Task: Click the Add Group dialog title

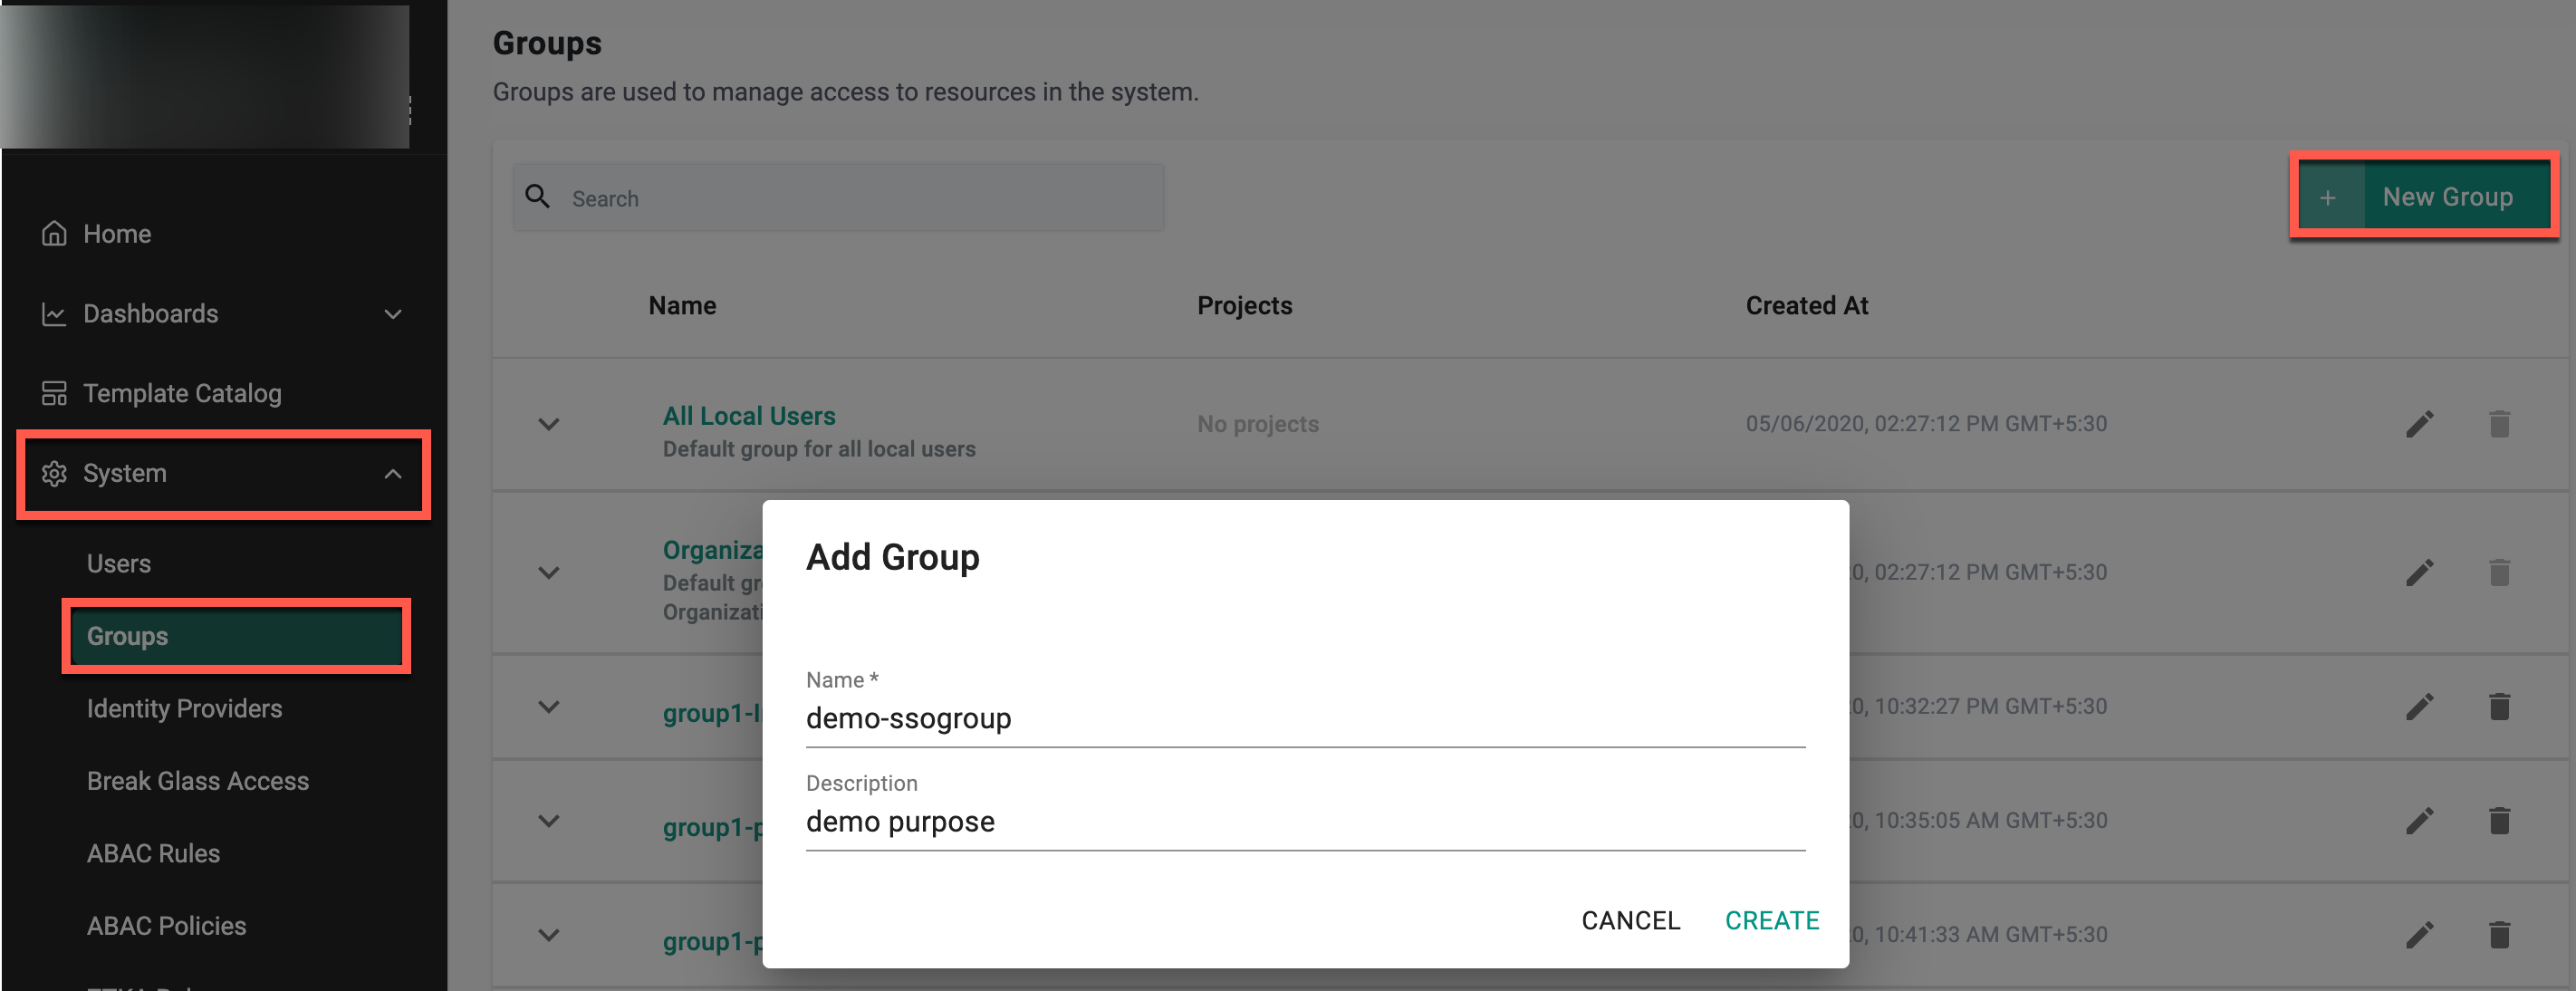Action: [892, 557]
